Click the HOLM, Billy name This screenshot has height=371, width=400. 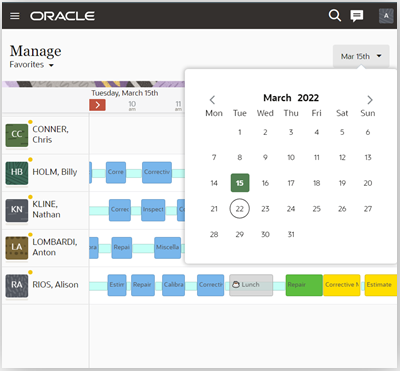(x=55, y=172)
